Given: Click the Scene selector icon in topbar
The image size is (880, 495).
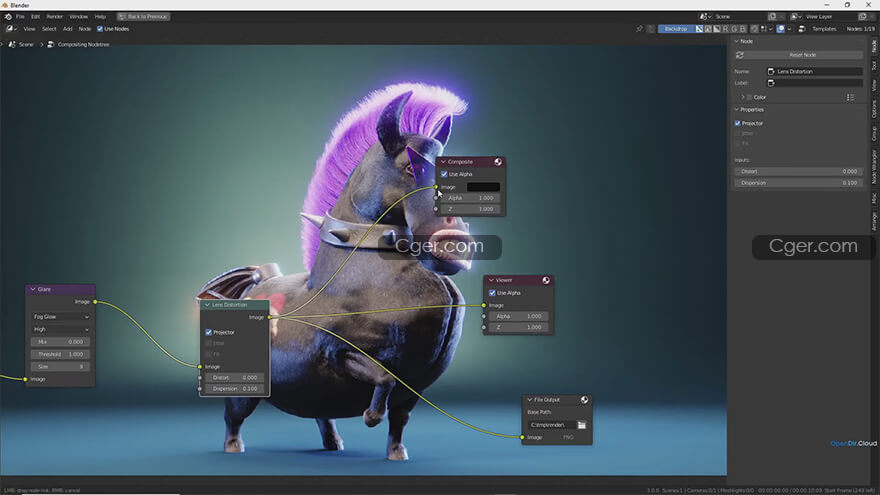Looking at the screenshot, I should 705,17.
